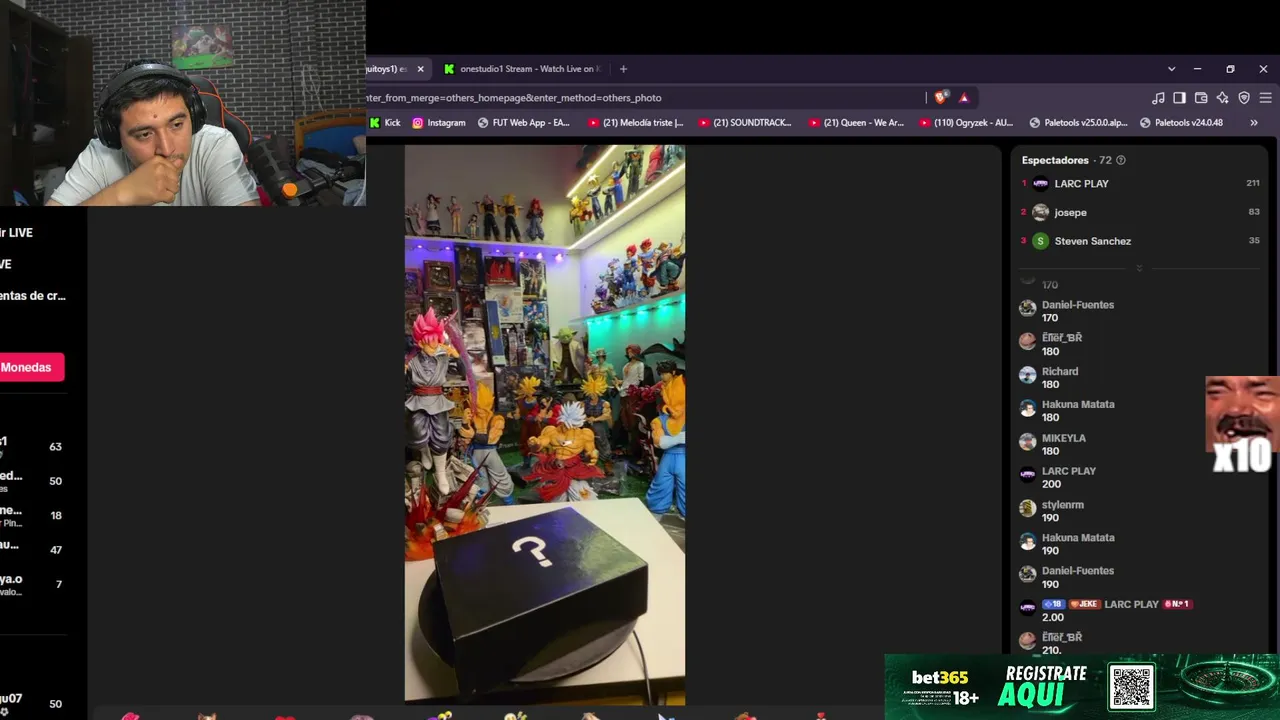Open josepe's avatar in top viewers
Image resolution: width=1280 pixels, height=720 pixels.
coord(1041,212)
